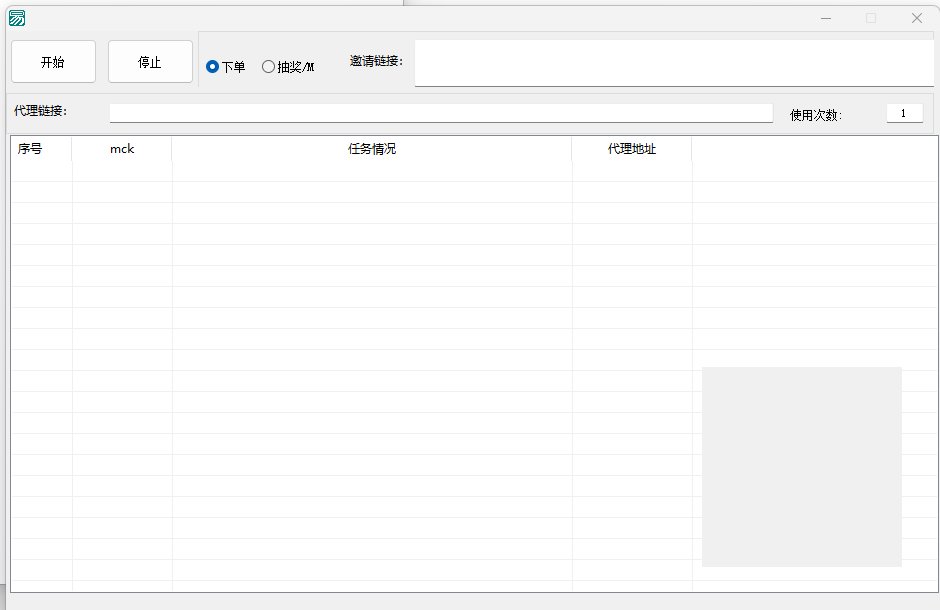Click the mck column header

pos(122,149)
